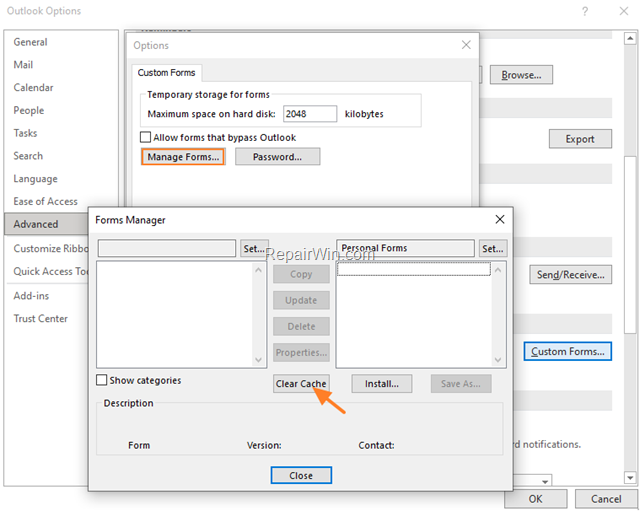The height and width of the screenshot is (511, 640).
Task: Select People in Outlook Options sidebar
Action: (29, 111)
